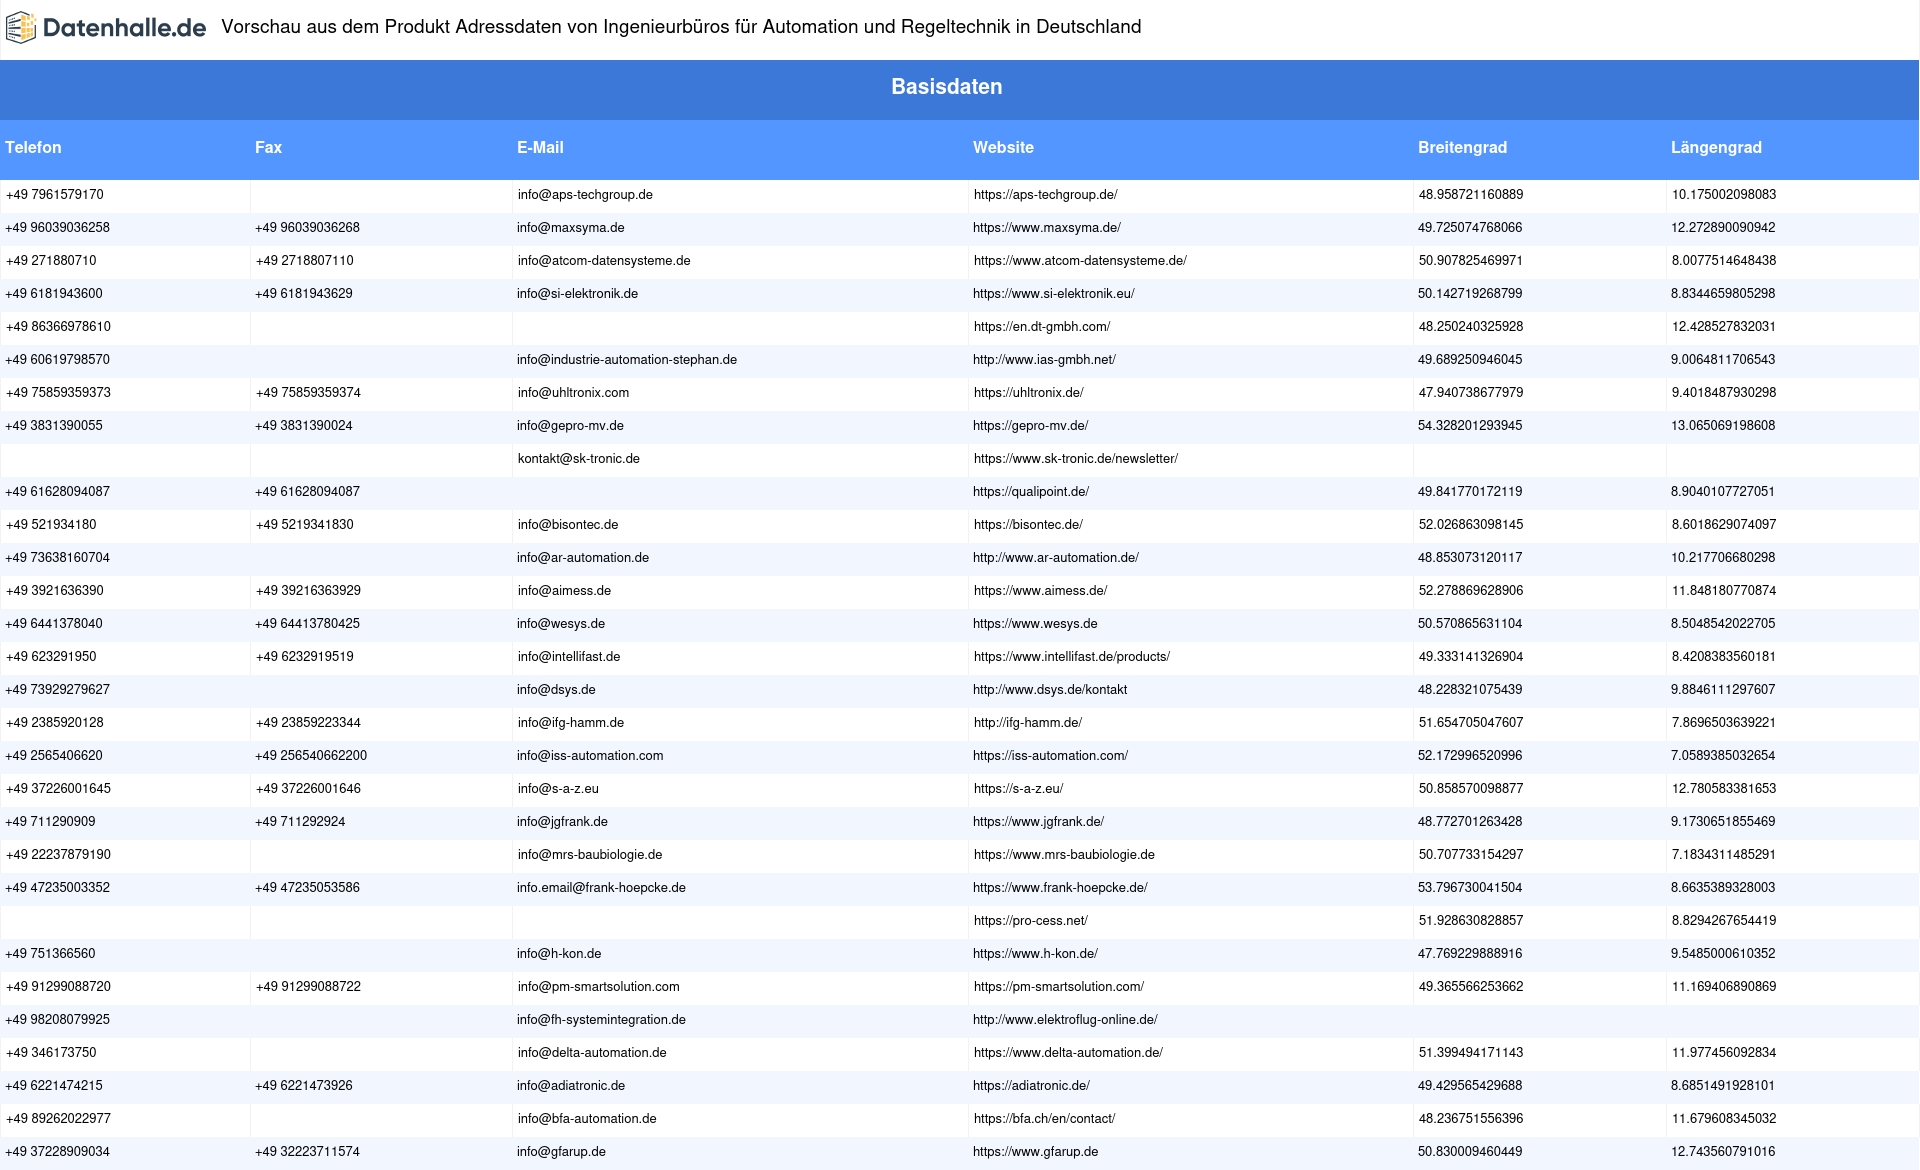Open https://qualipoint.de/ cell

pos(1031,492)
